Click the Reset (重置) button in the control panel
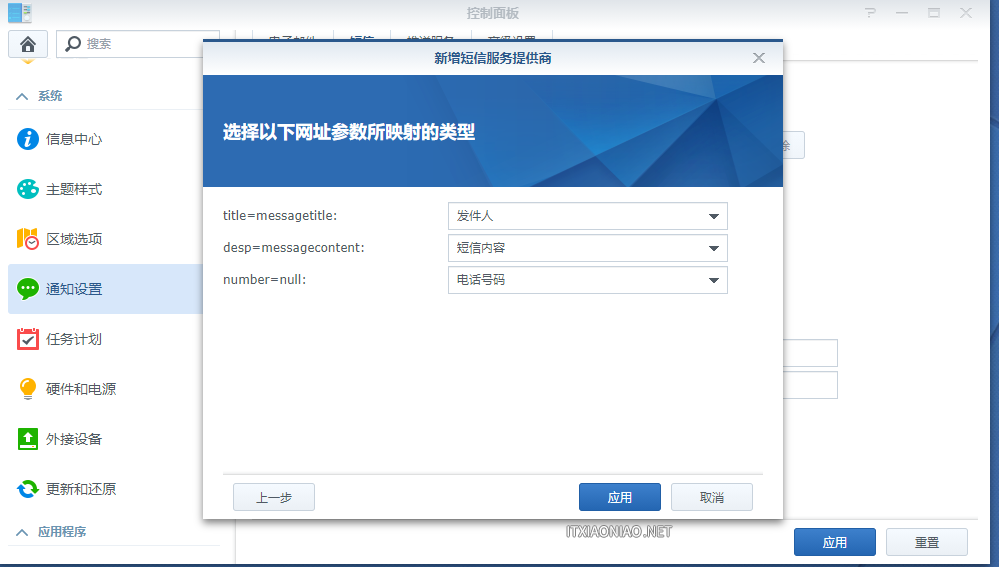The width and height of the screenshot is (999, 567). coord(926,542)
